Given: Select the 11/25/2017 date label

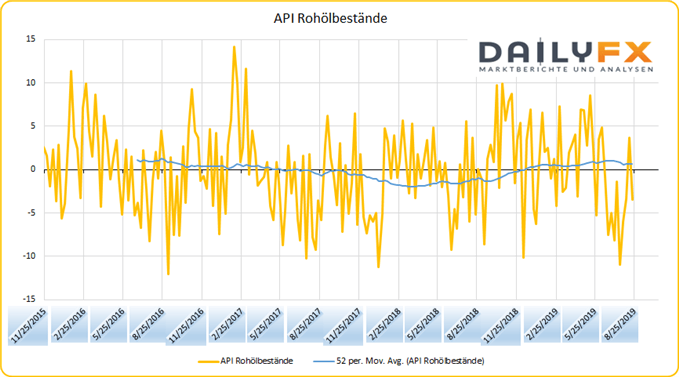Looking at the screenshot, I should 343,326.
